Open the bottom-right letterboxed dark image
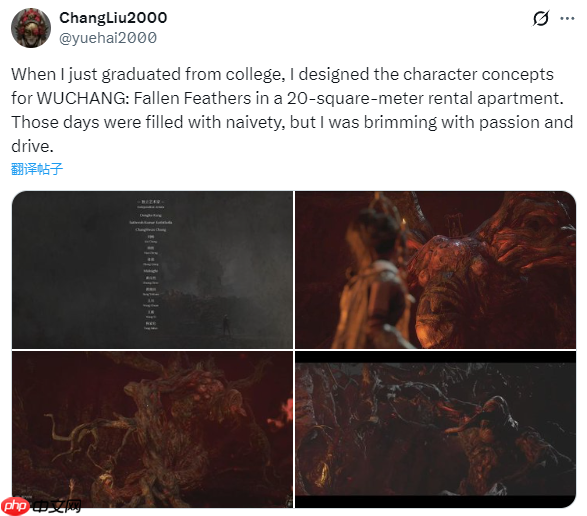The width and height of the screenshot is (587, 516). tap(435, 430)
